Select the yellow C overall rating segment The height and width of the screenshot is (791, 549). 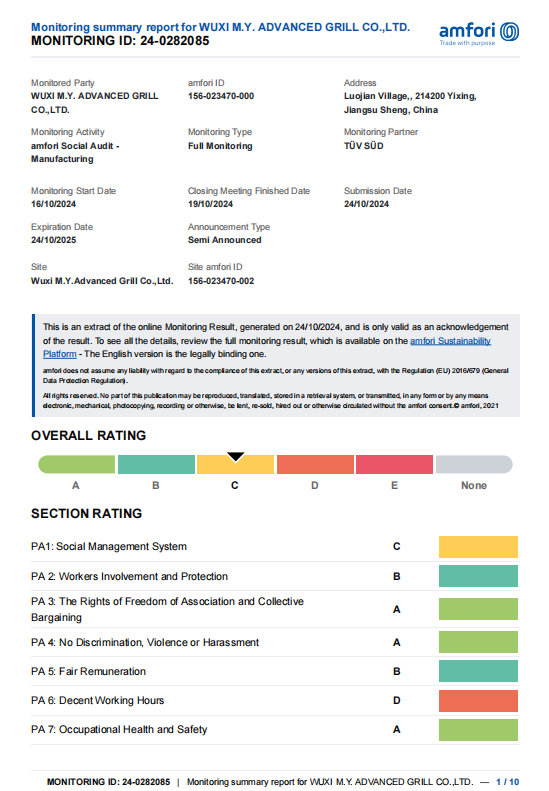(236, 465)
